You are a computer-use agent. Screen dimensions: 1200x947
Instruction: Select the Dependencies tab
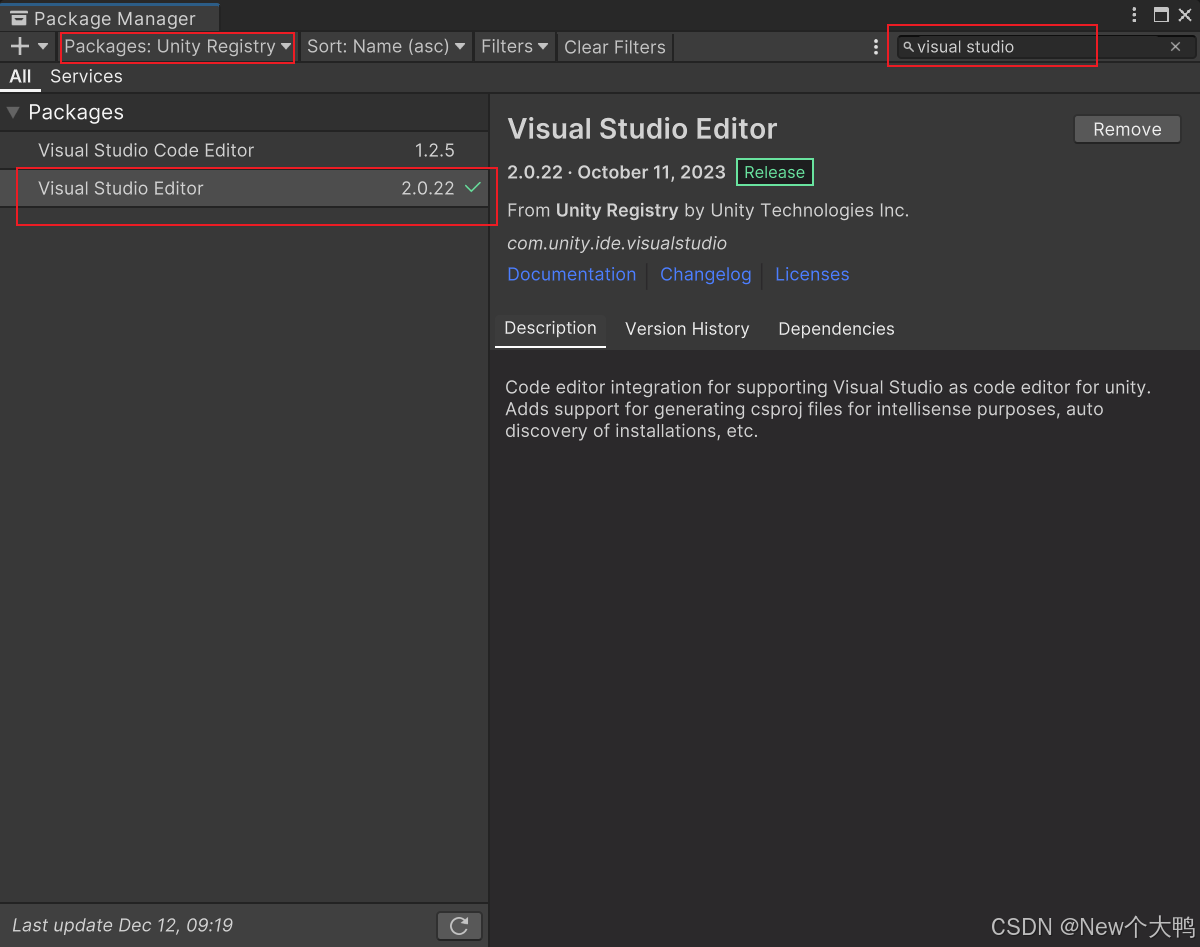(836, 329)
